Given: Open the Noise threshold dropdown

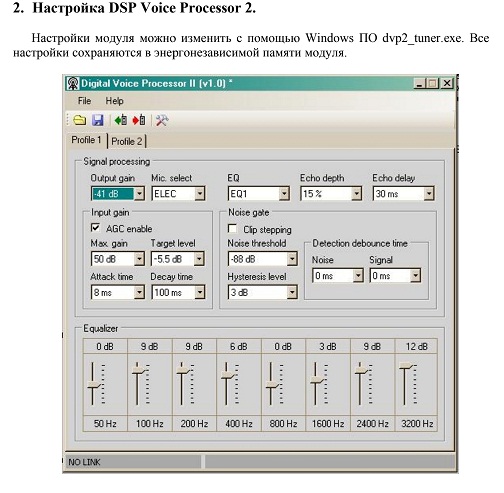Looking at the screenshot, I should point(292,259).
